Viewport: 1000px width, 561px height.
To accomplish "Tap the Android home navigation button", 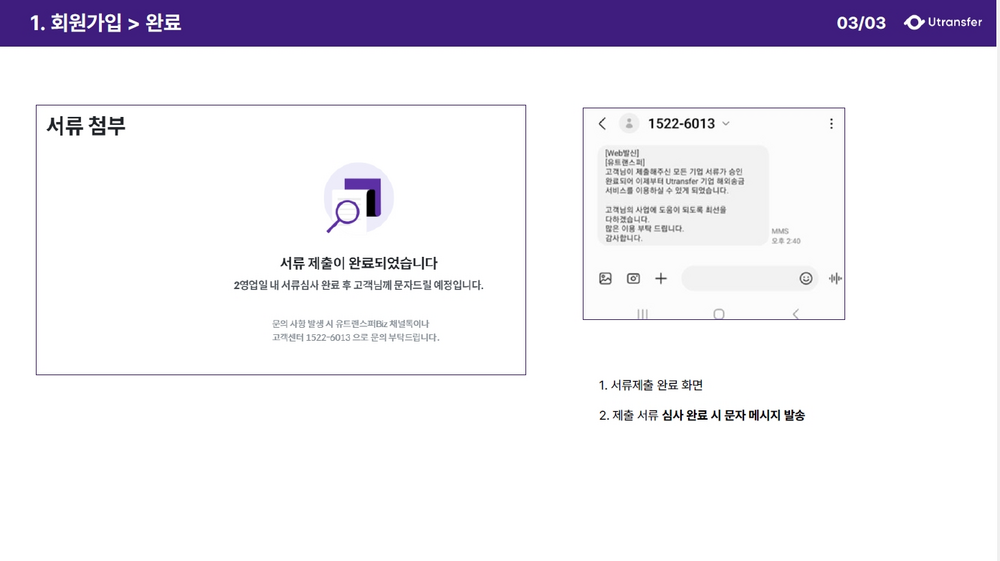I will pos(719,314).
